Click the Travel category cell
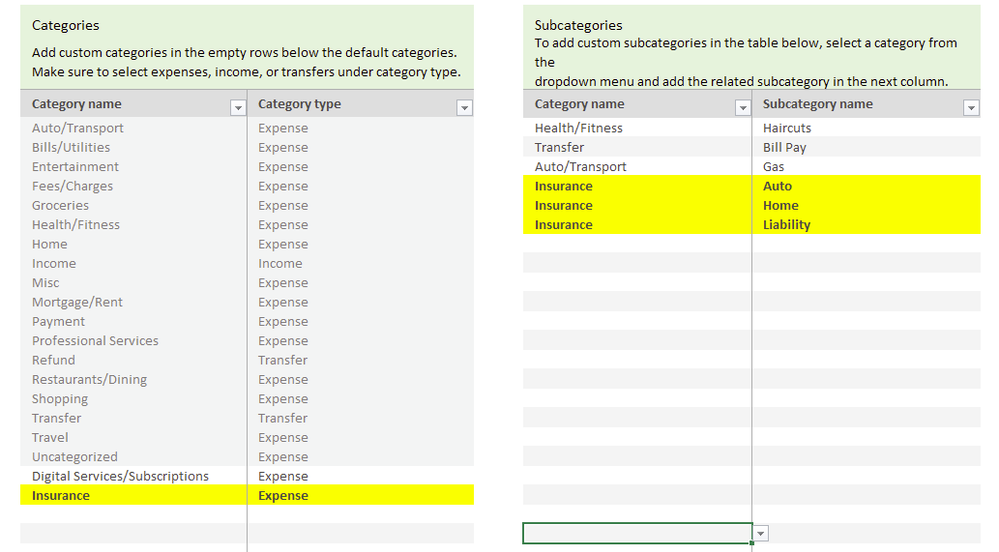This screenshot has height=552, width=999. click(x=133, y=437)
